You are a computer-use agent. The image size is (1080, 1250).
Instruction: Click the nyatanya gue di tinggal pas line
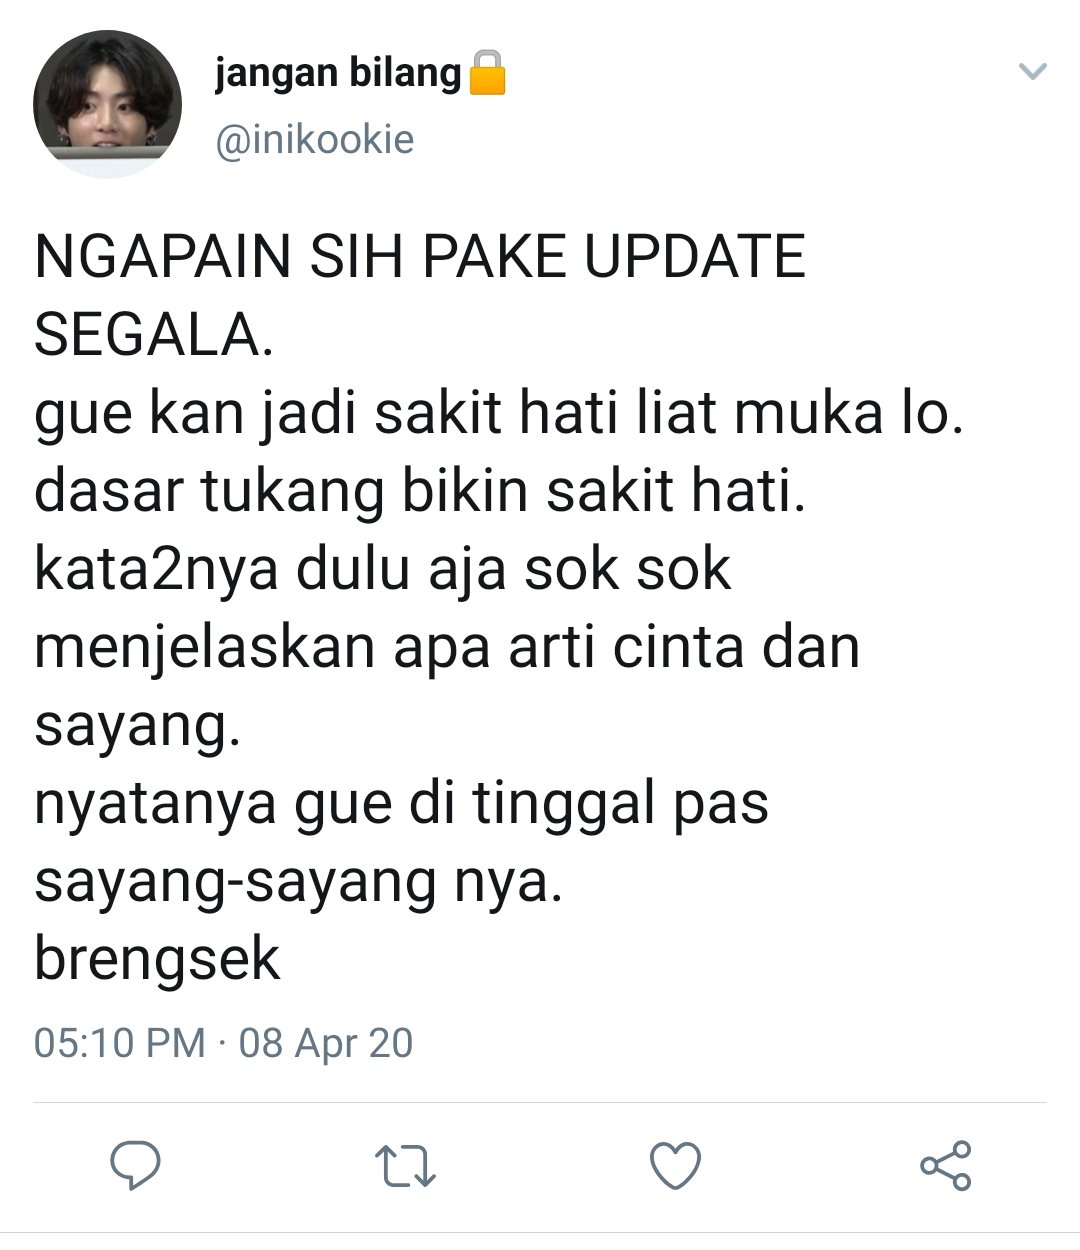[x=402, y=803]
